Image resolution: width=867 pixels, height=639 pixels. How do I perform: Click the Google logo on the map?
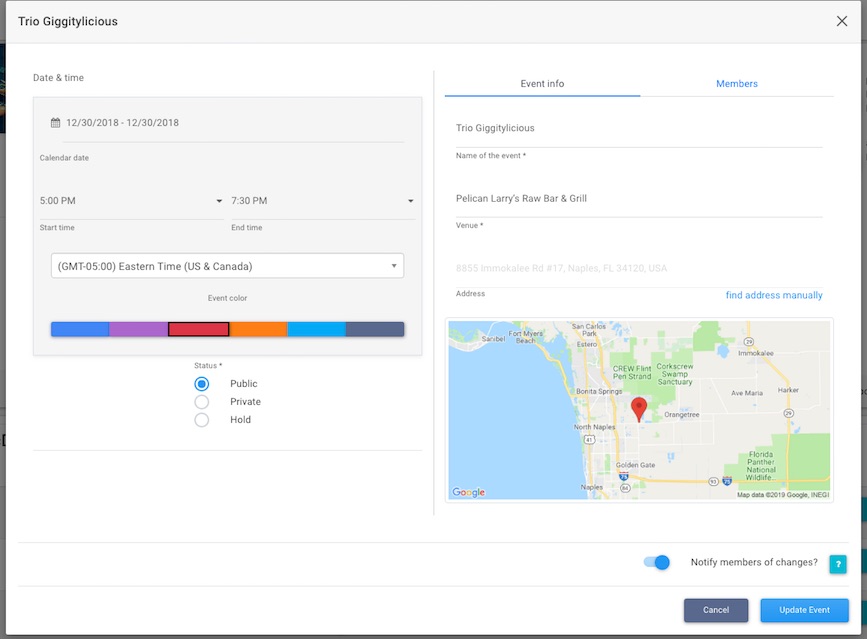tap(469, 492)
